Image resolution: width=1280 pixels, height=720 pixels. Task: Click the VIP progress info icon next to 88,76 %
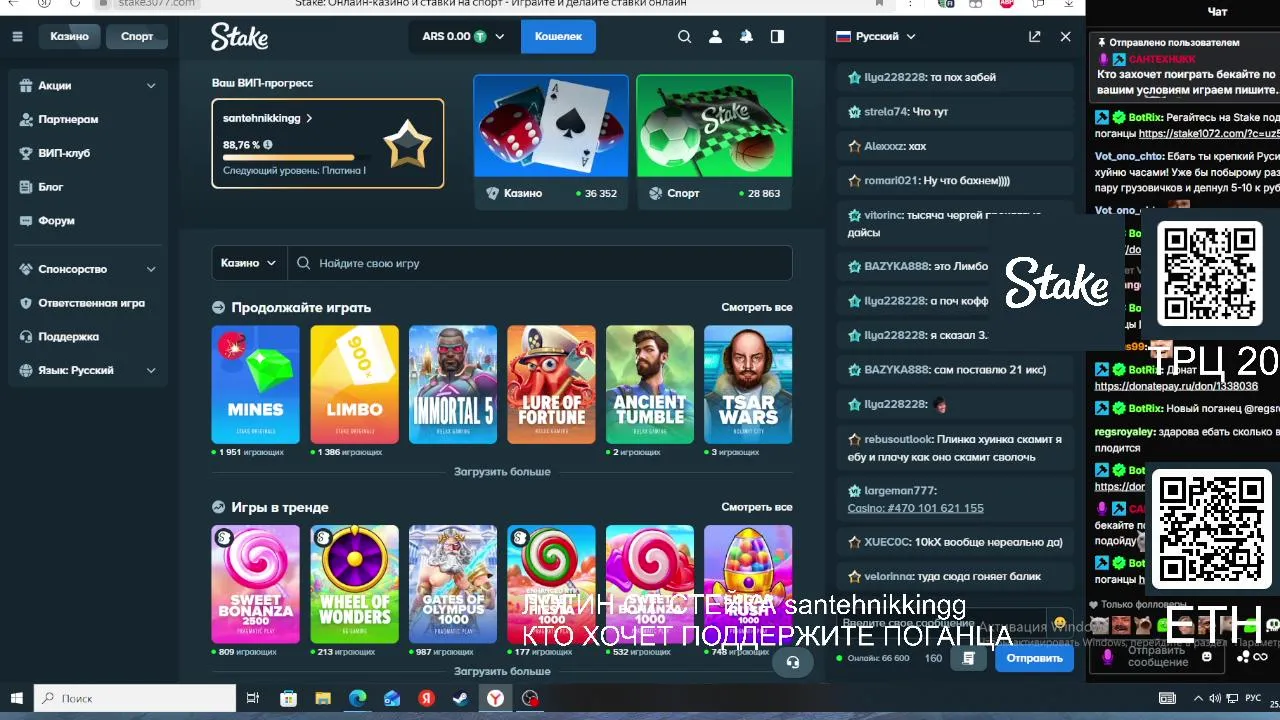pyautogui.click(x=267, y=144)
